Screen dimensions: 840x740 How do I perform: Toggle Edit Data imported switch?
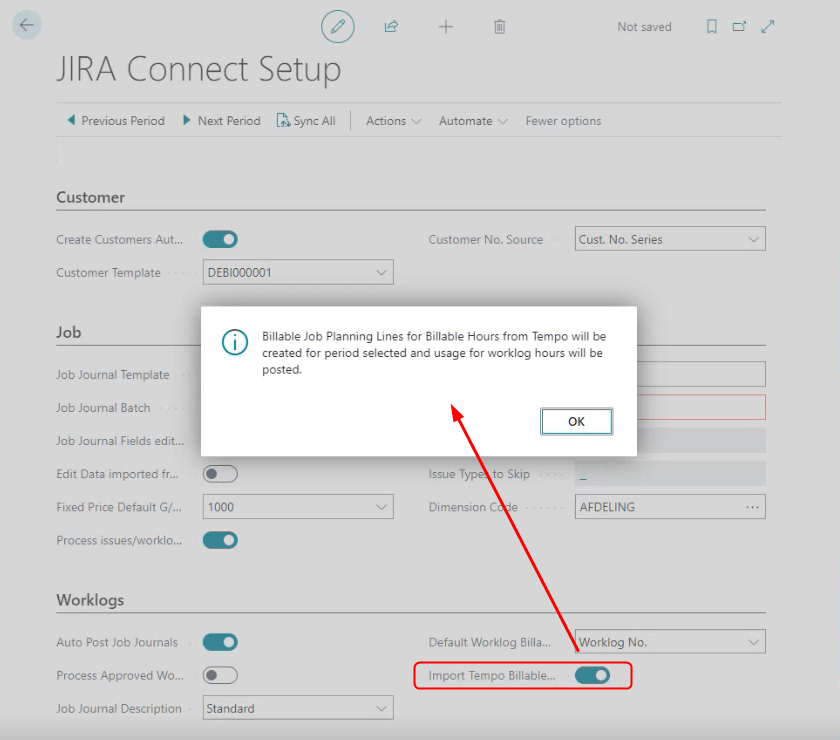point(220,474)
